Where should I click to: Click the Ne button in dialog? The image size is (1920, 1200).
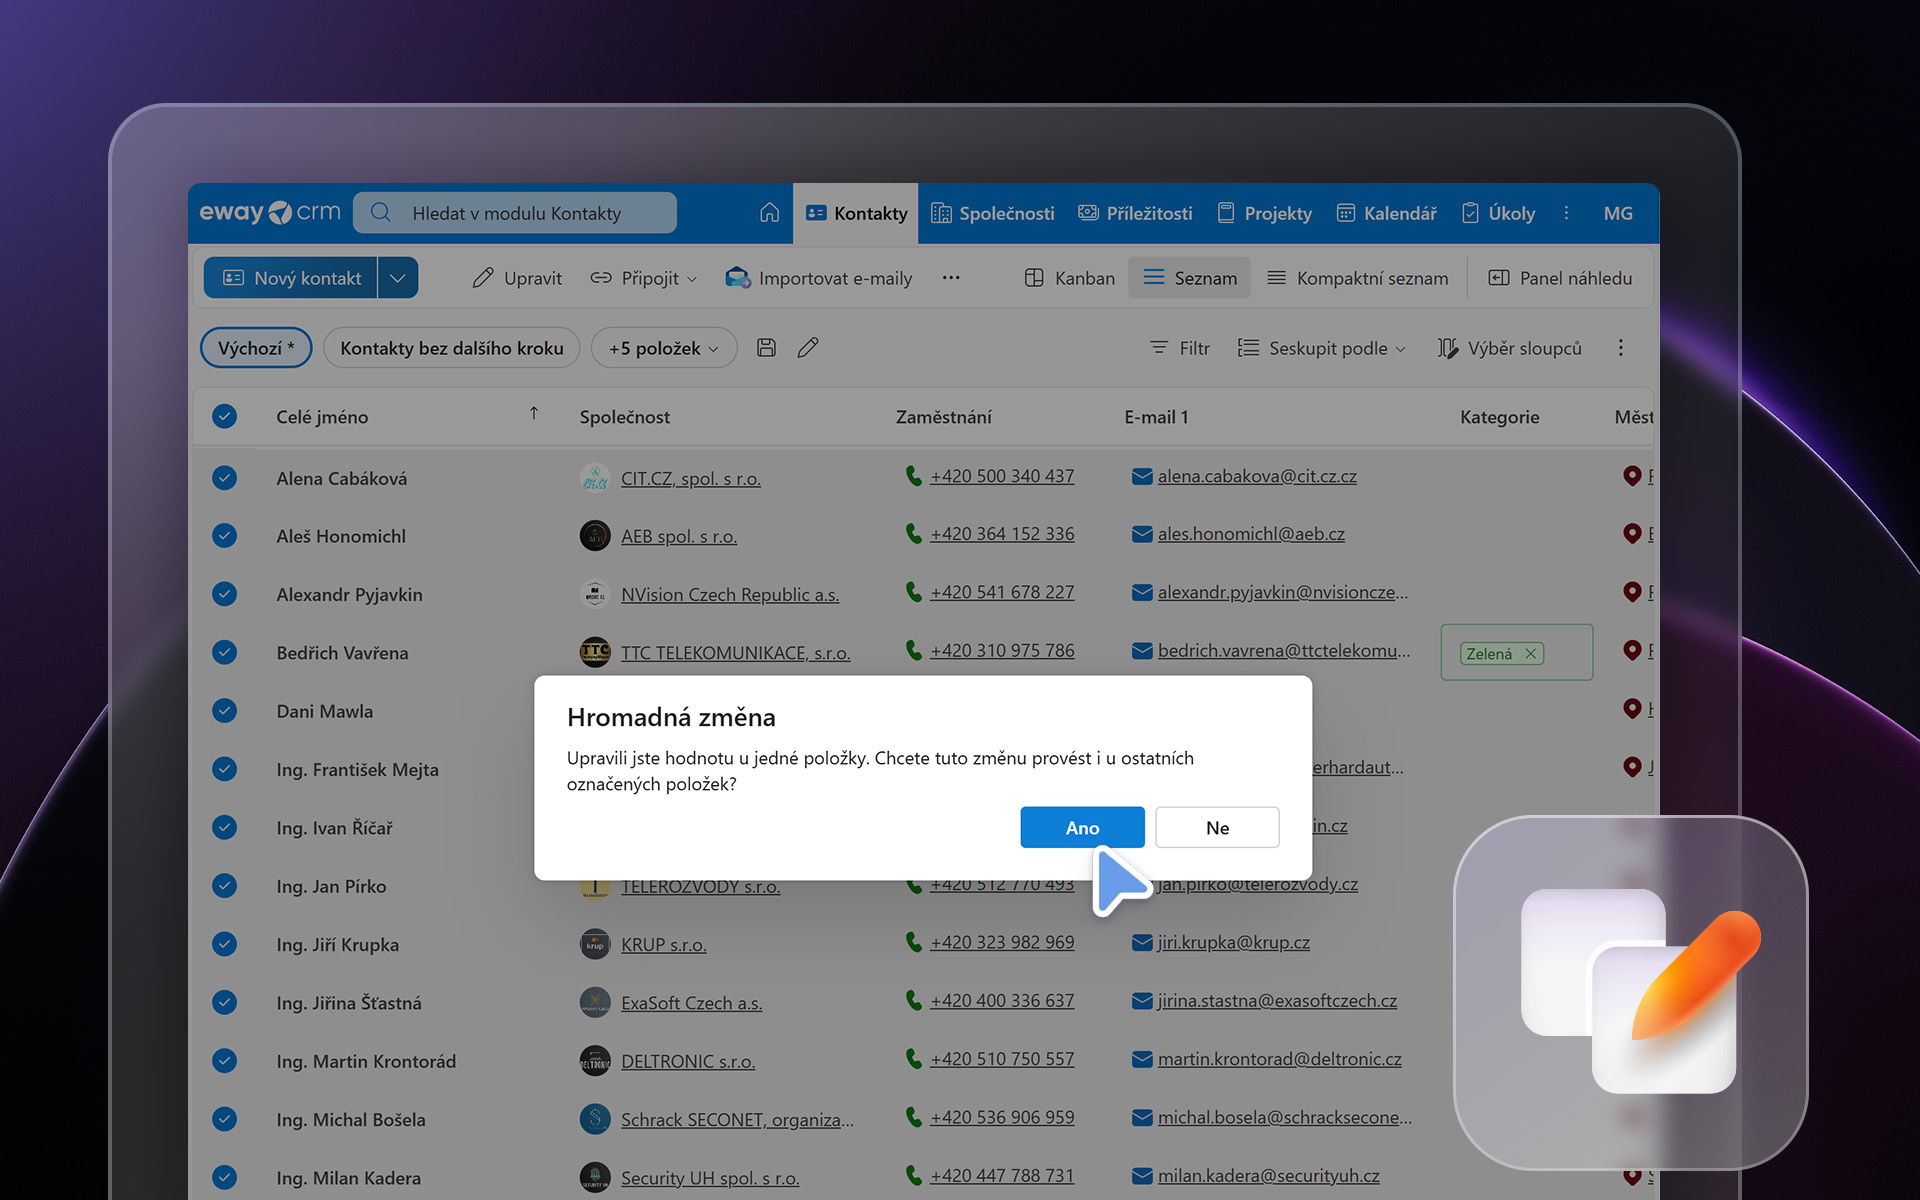1217,827
